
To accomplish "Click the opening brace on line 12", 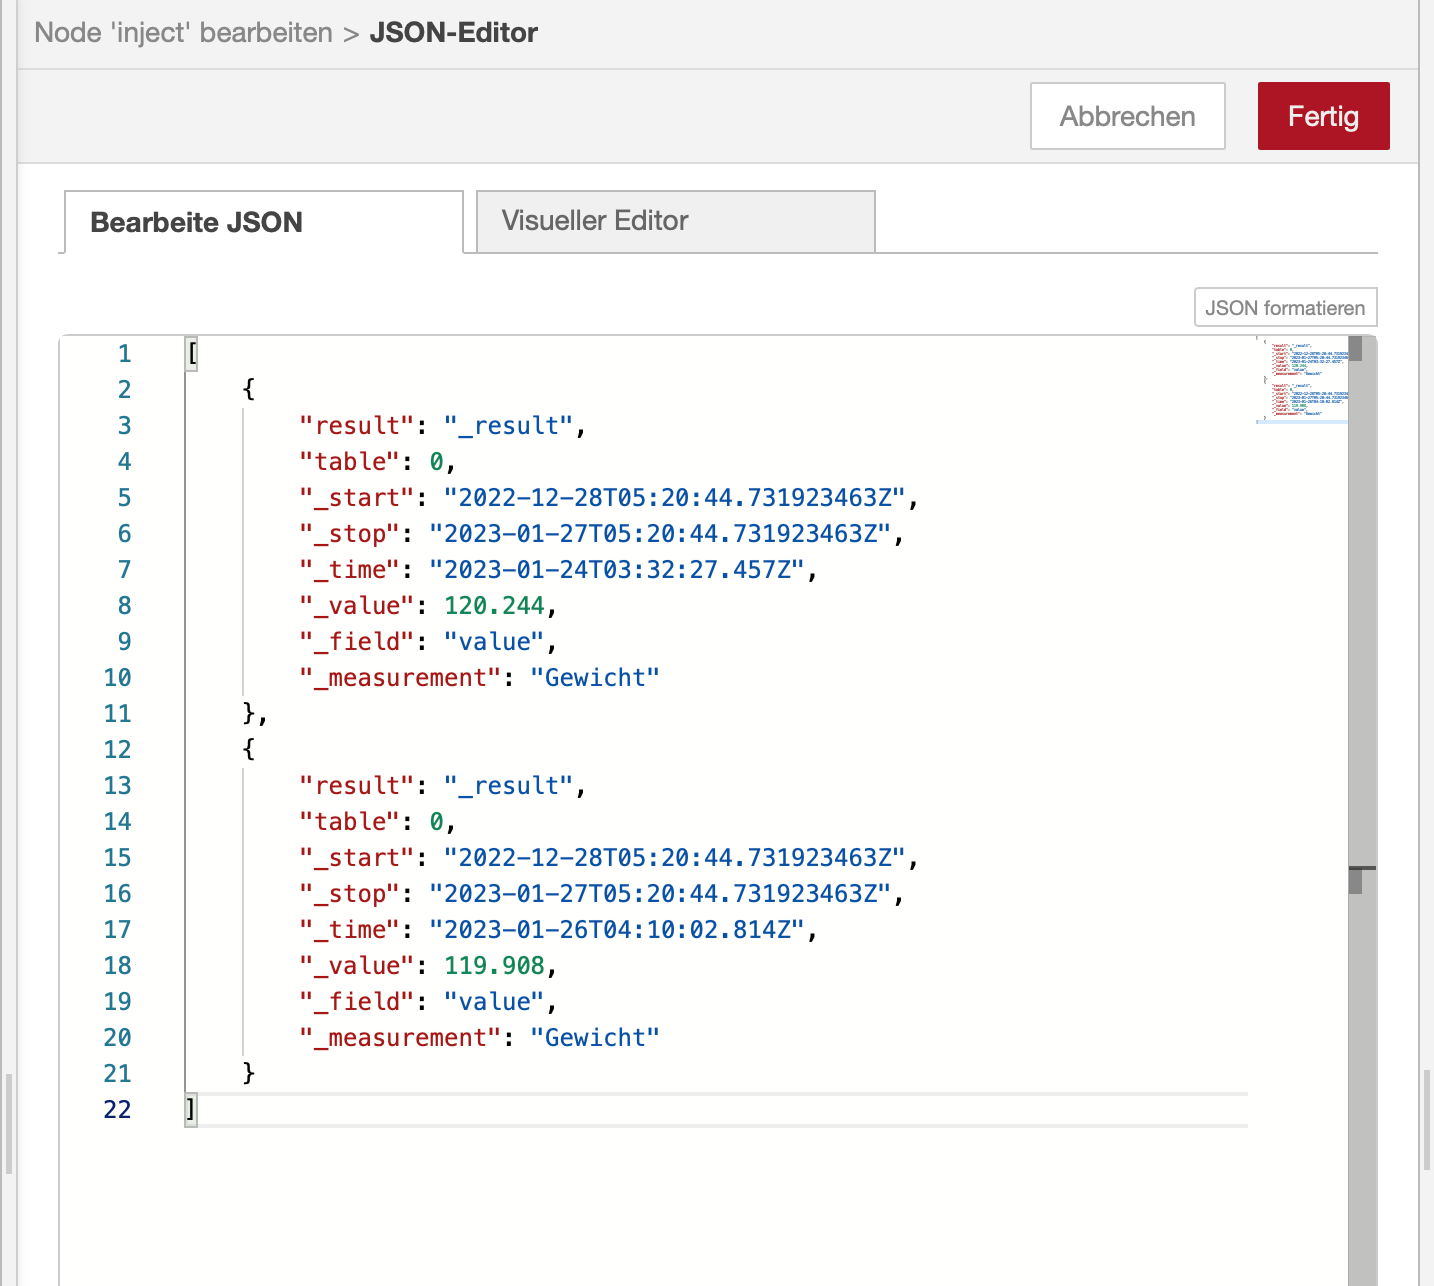I will [x=249, y=749].
